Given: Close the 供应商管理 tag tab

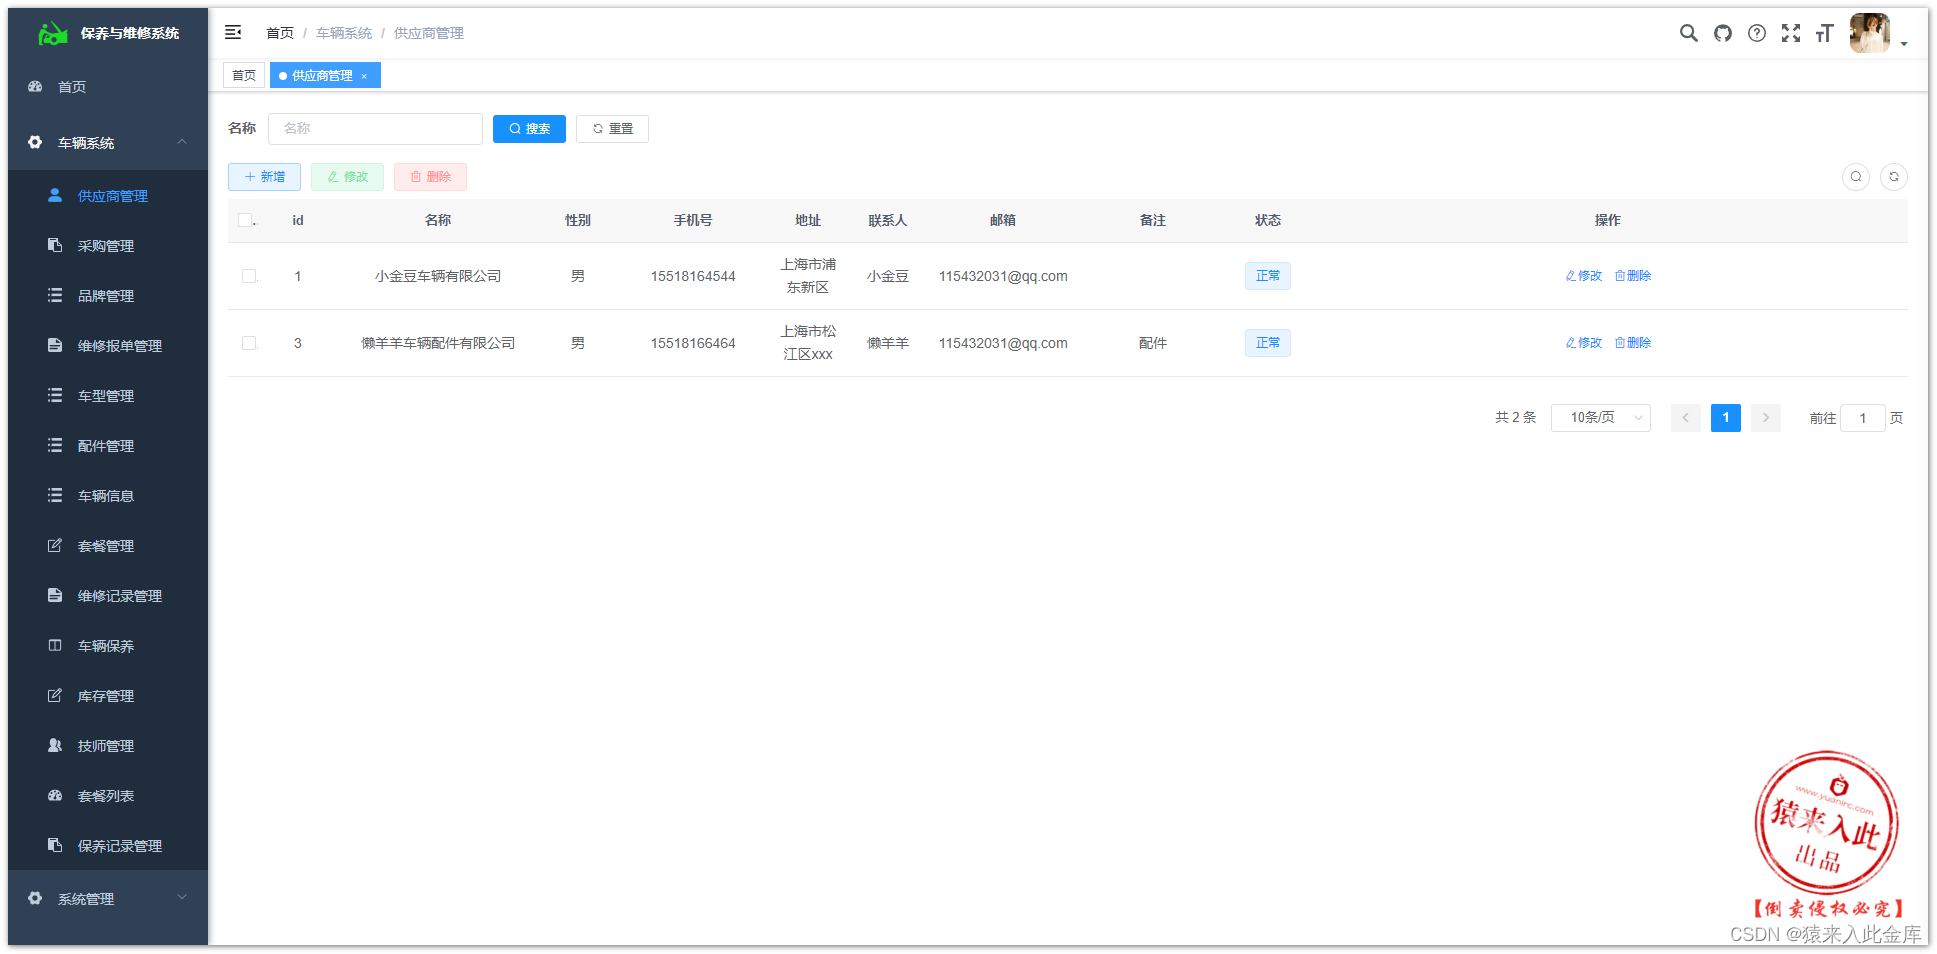Looking at the screenshot, I should click(364, 76).
